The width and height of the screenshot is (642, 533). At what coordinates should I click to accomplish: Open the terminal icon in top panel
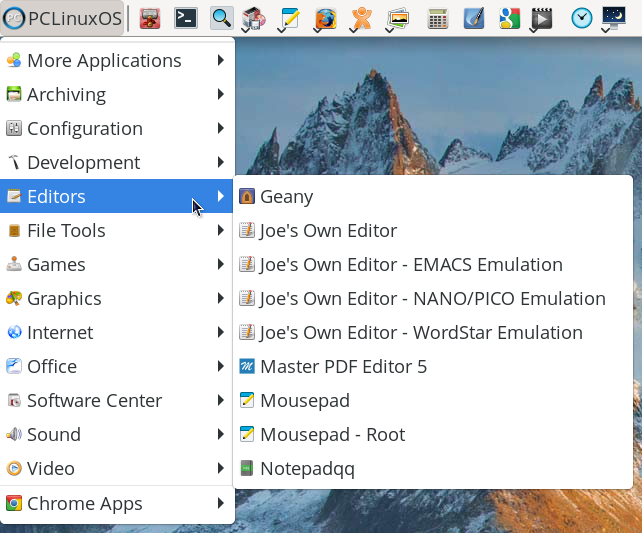185,18
